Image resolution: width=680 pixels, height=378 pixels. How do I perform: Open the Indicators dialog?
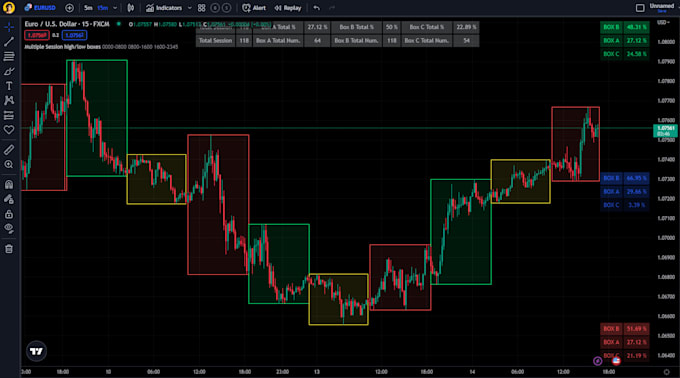point(164,8)
